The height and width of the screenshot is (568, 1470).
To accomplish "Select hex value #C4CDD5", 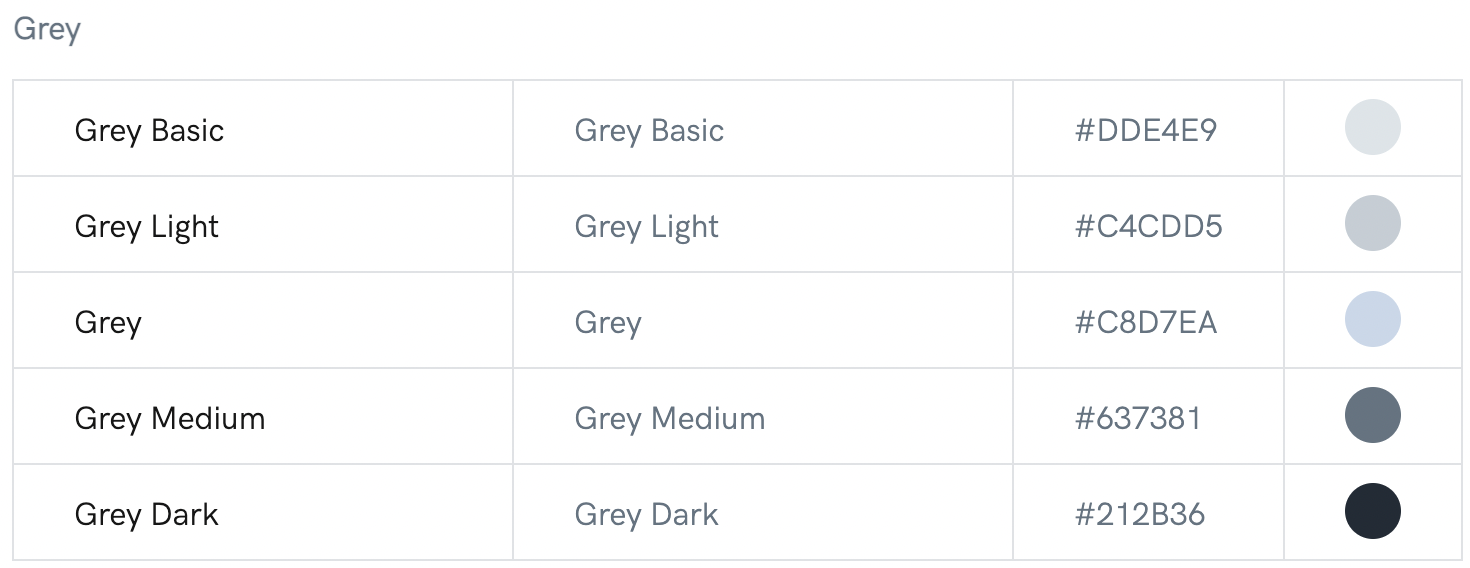I will pos(1148,226).
